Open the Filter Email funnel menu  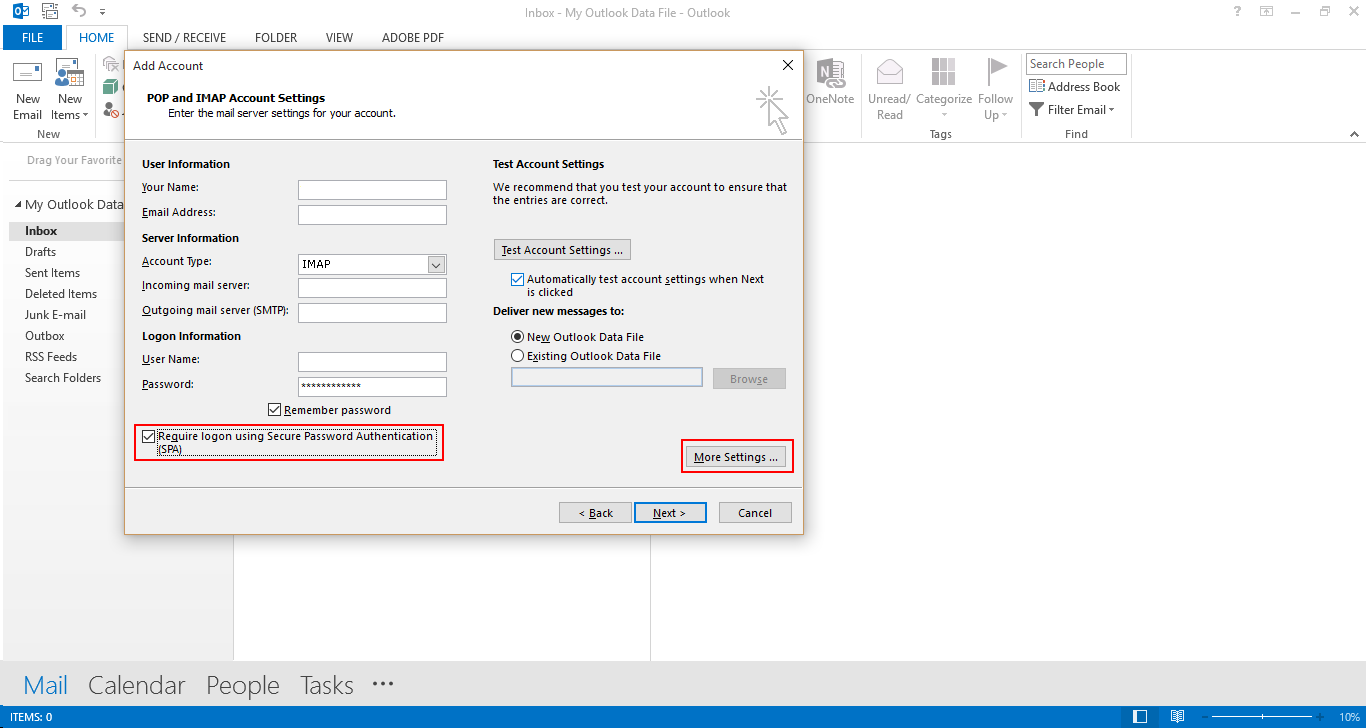click(x=1071, y=110)
